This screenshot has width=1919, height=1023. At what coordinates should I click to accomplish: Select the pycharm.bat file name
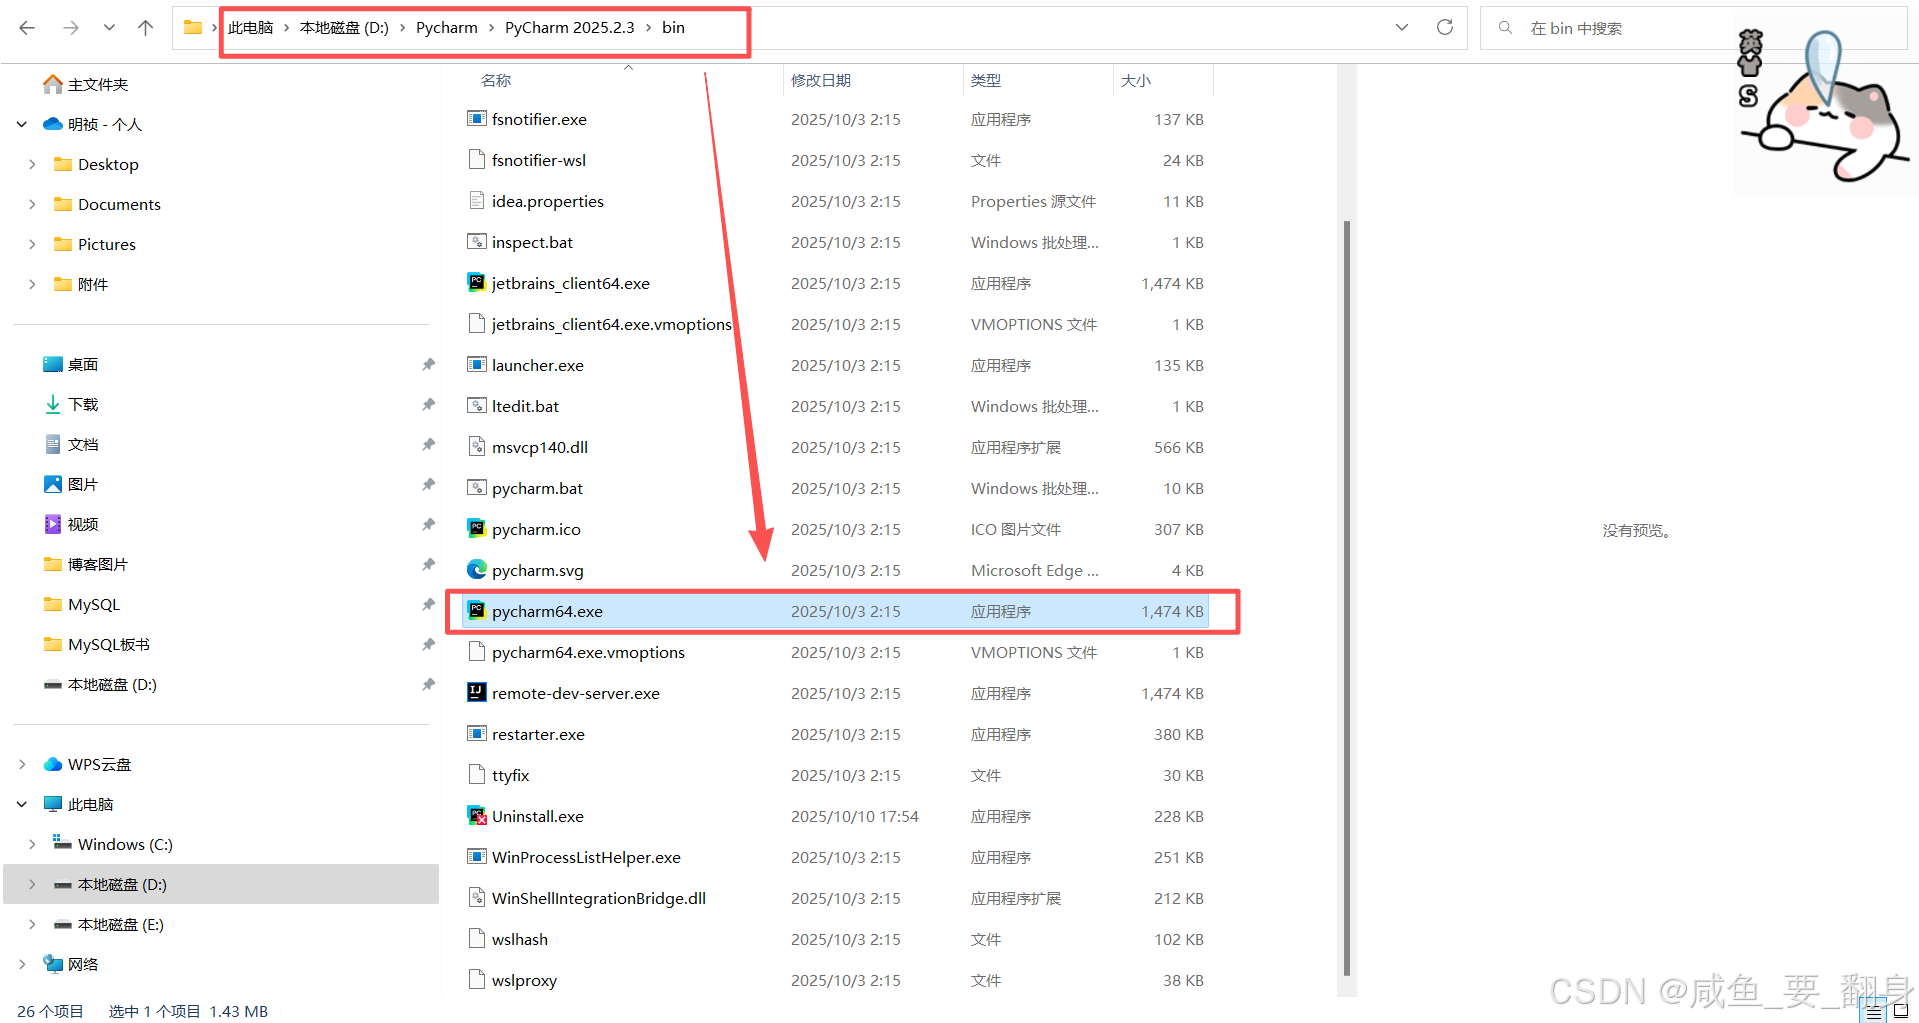[x=537, y=488]
